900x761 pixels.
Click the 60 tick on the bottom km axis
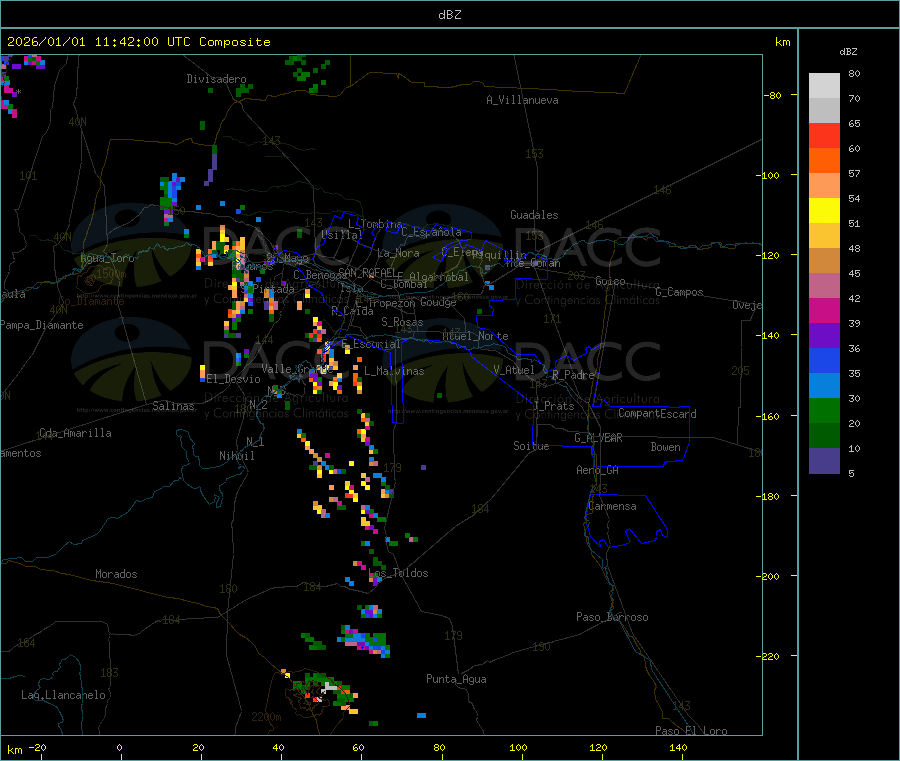tap(359, 747)
